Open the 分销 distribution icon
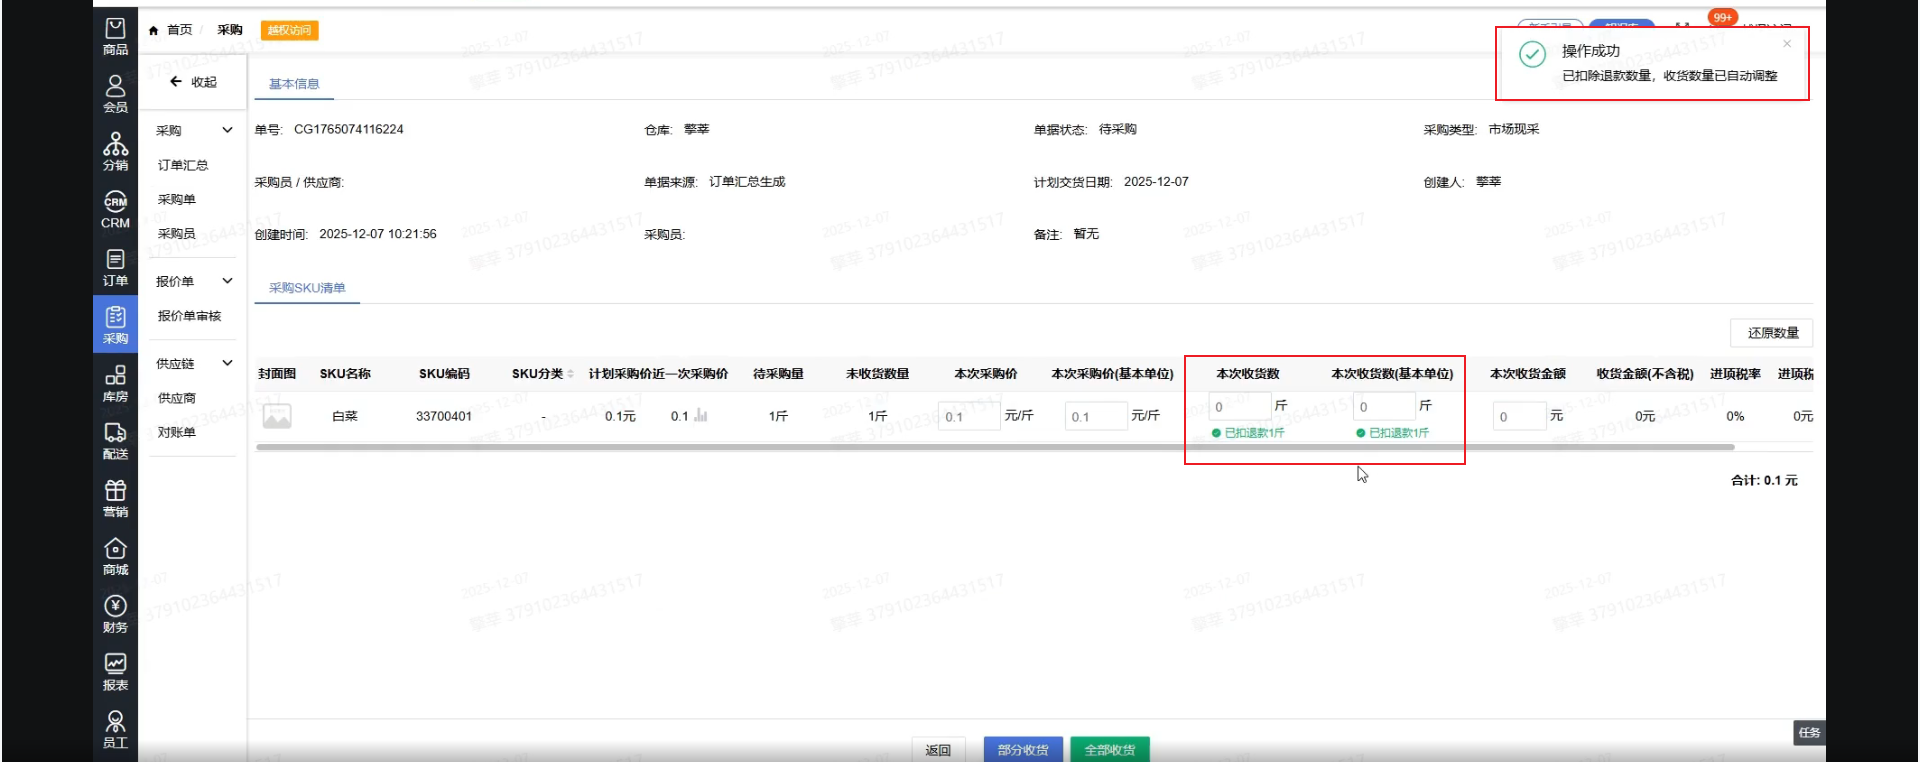 (115, 151)
